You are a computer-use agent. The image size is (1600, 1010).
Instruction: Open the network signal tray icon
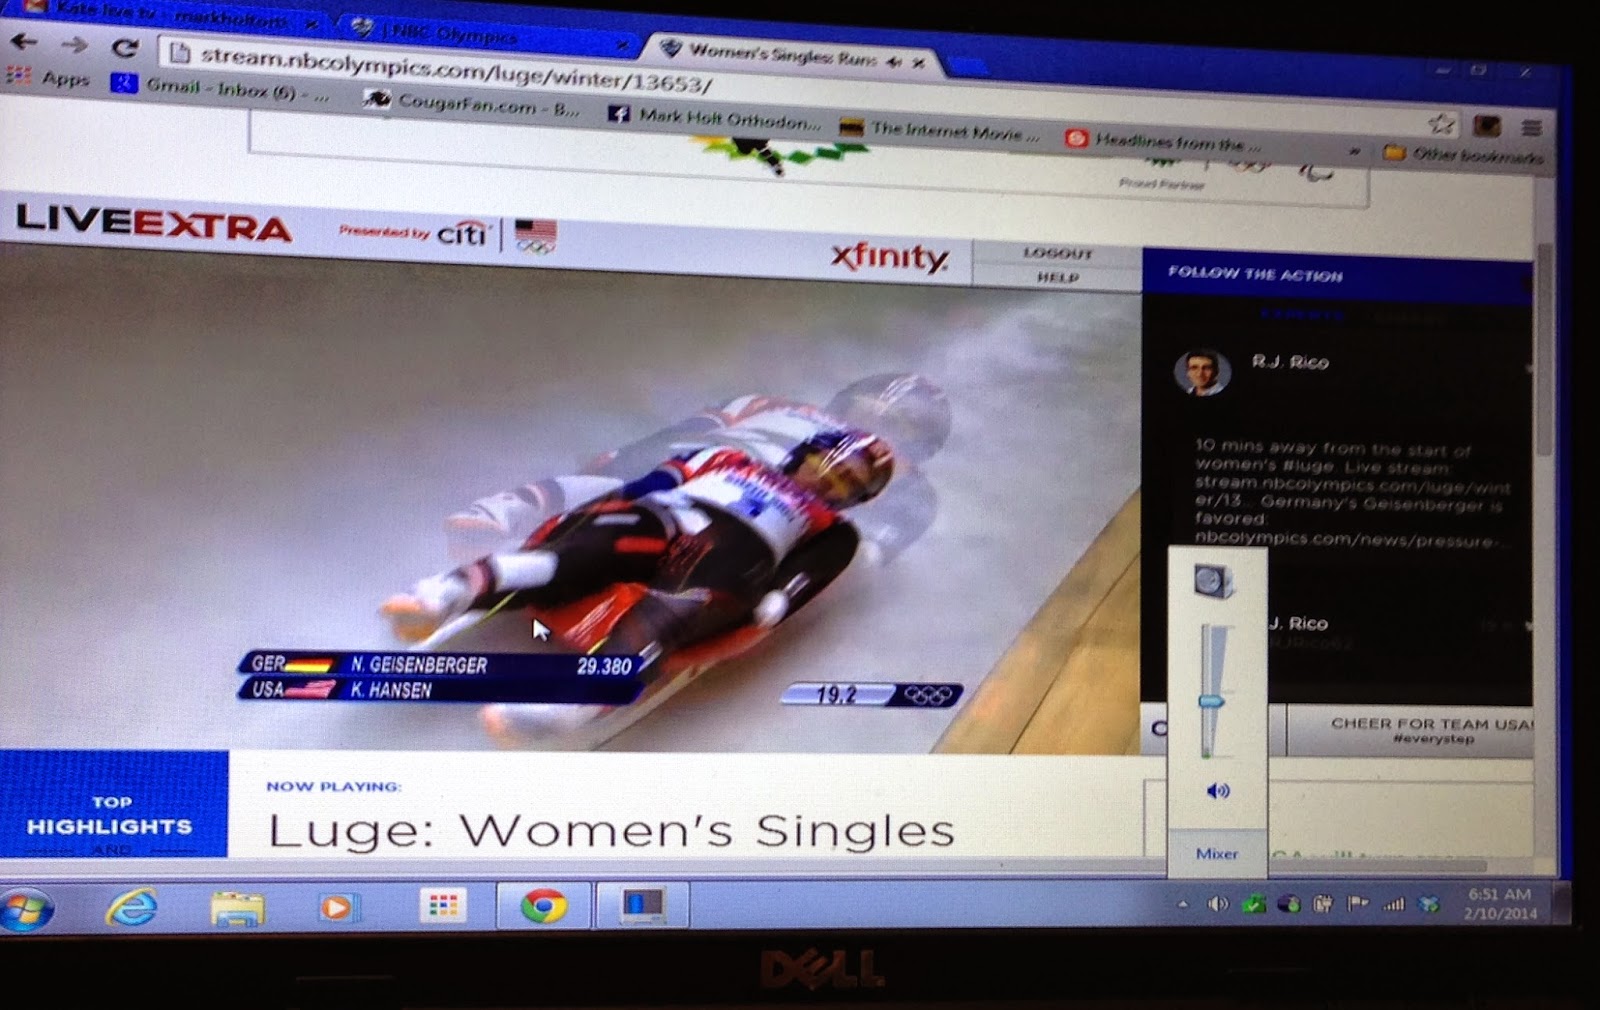click(x=1393, y=905)
